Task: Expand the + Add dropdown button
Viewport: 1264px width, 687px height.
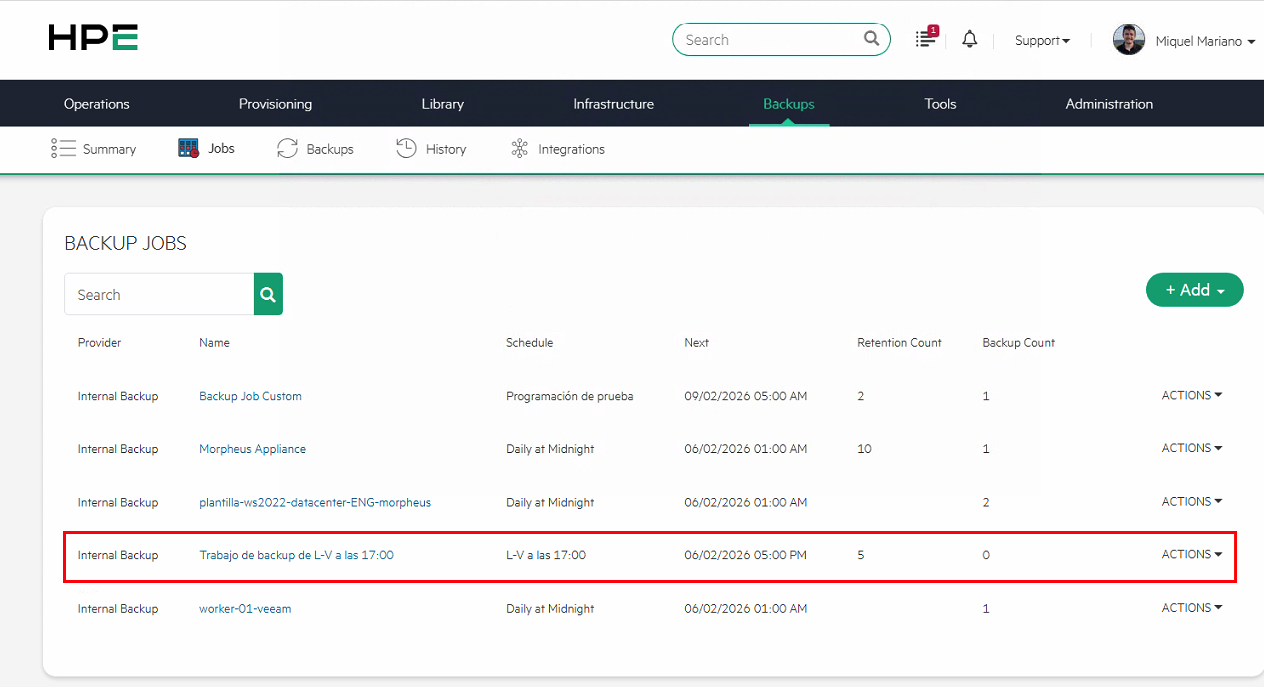Action: 1194,290
